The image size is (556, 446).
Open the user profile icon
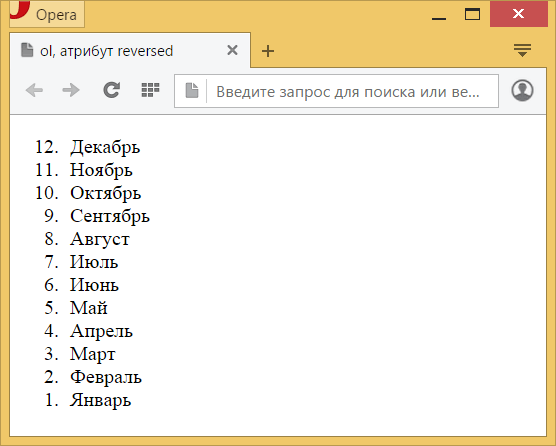522,90
